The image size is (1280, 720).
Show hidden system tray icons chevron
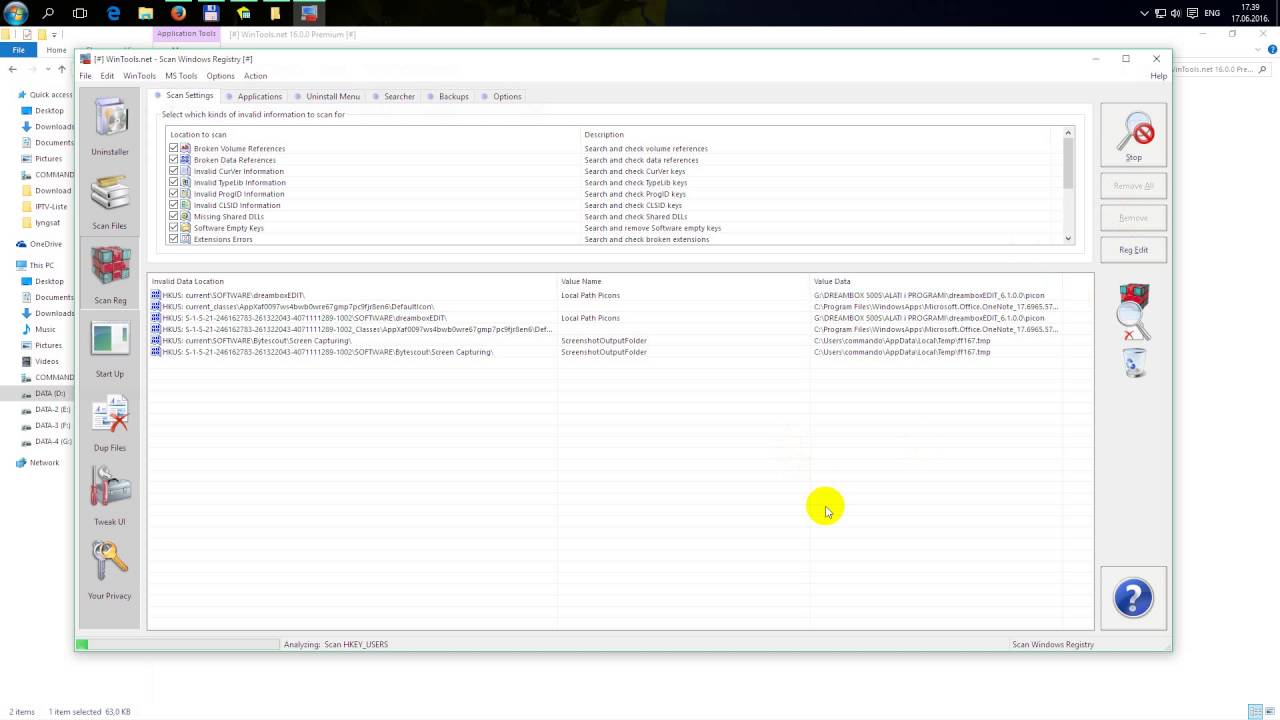pyautogui.click(x=1145, y=13)
